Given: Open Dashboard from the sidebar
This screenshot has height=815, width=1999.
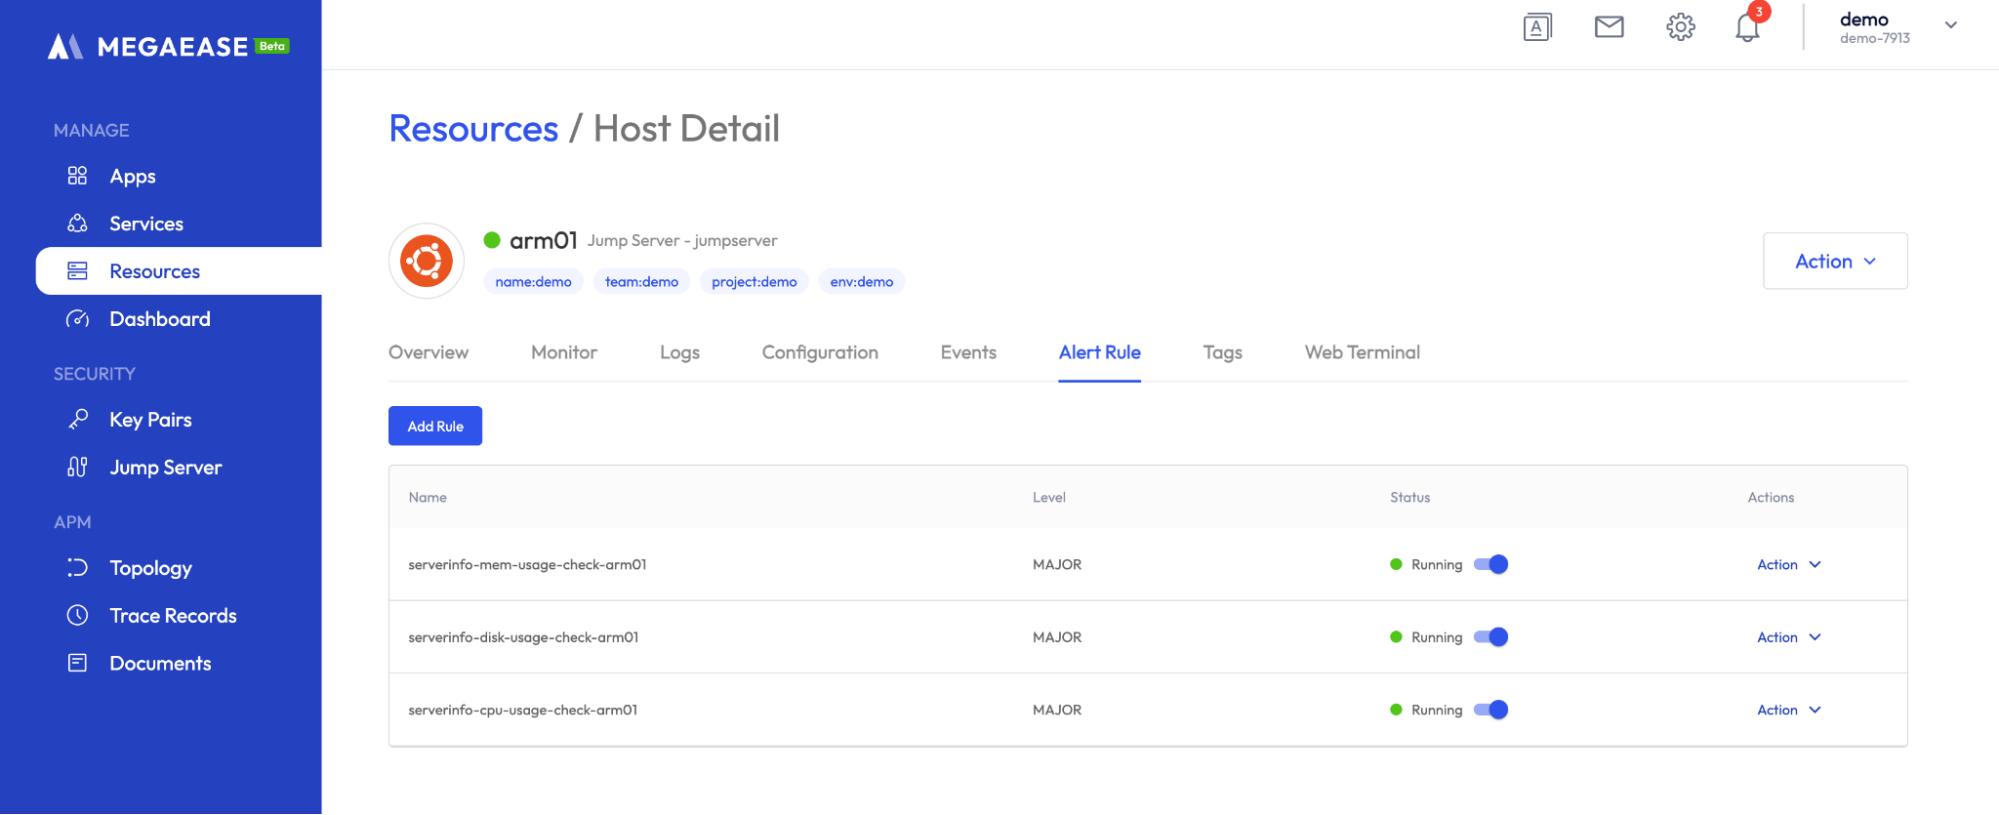Looking at the screenshot, I should point(159,319).
